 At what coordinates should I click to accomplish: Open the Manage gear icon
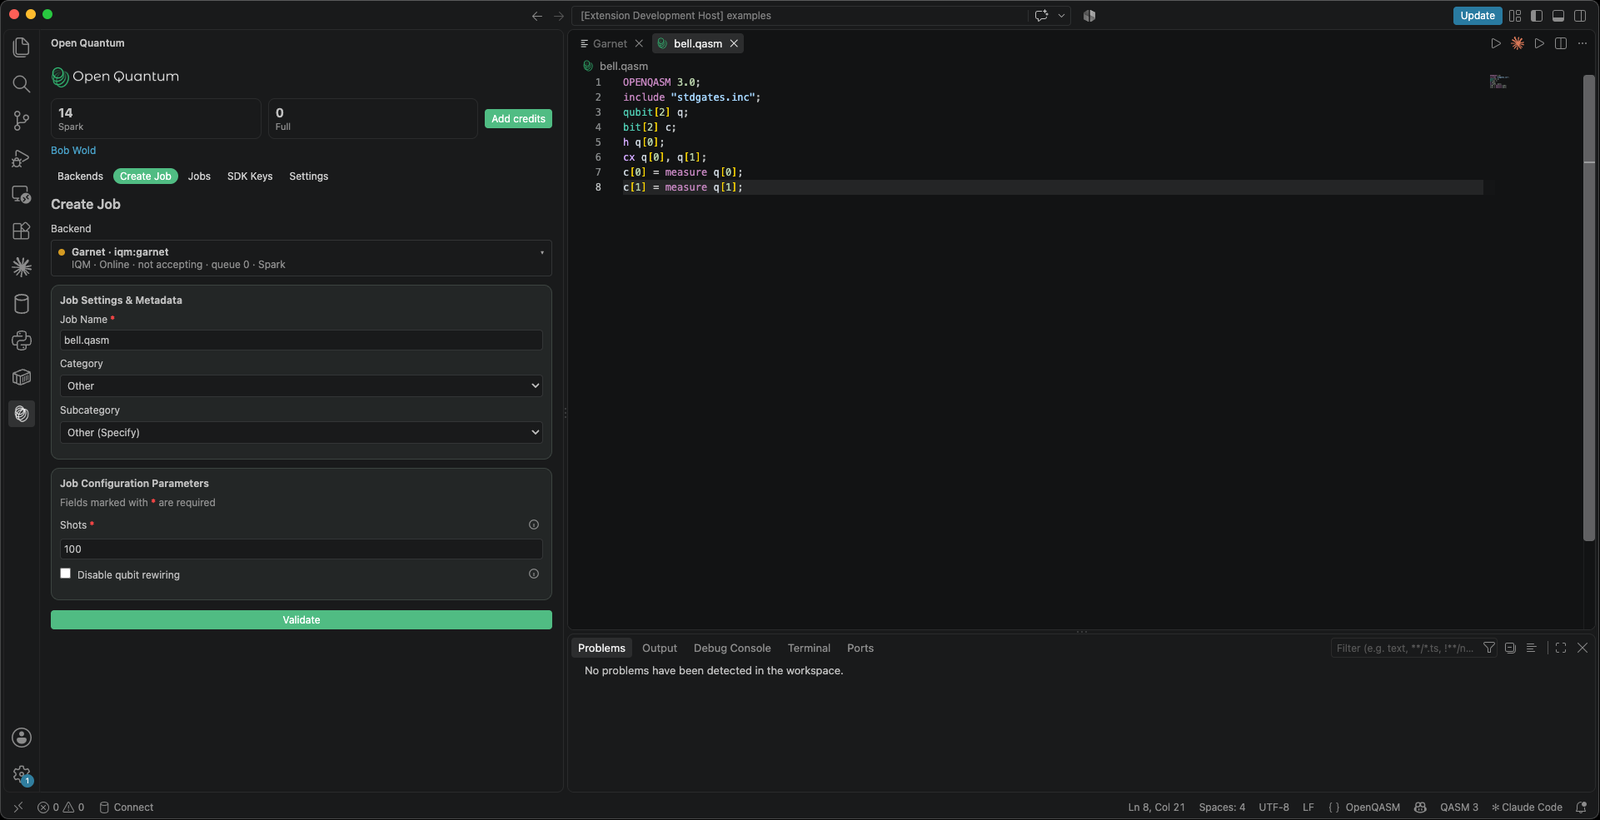pos(21,775)
